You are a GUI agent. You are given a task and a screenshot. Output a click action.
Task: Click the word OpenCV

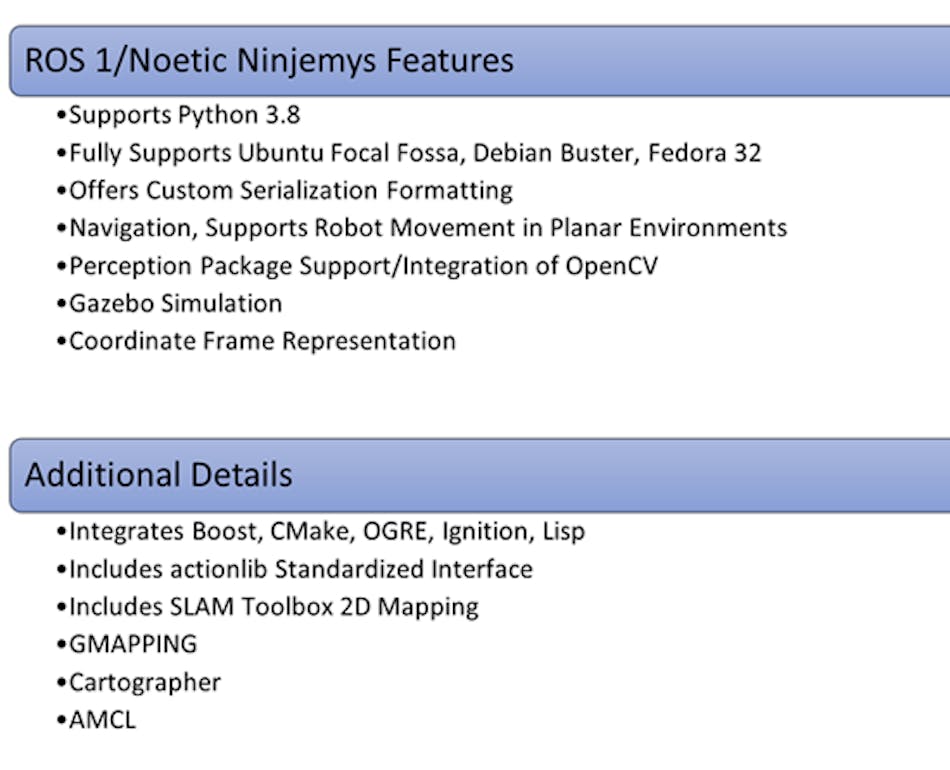(x=611, y=267)
